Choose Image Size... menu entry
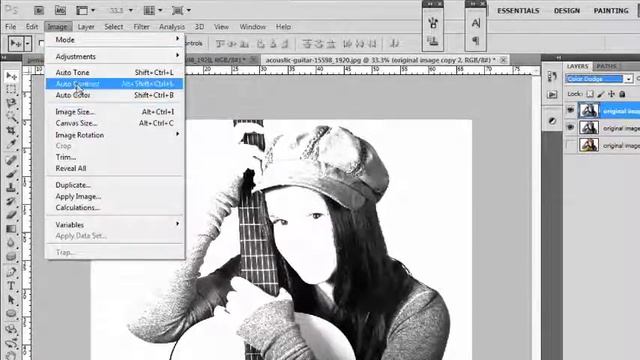The image size is (640, 360). point(115,111)
